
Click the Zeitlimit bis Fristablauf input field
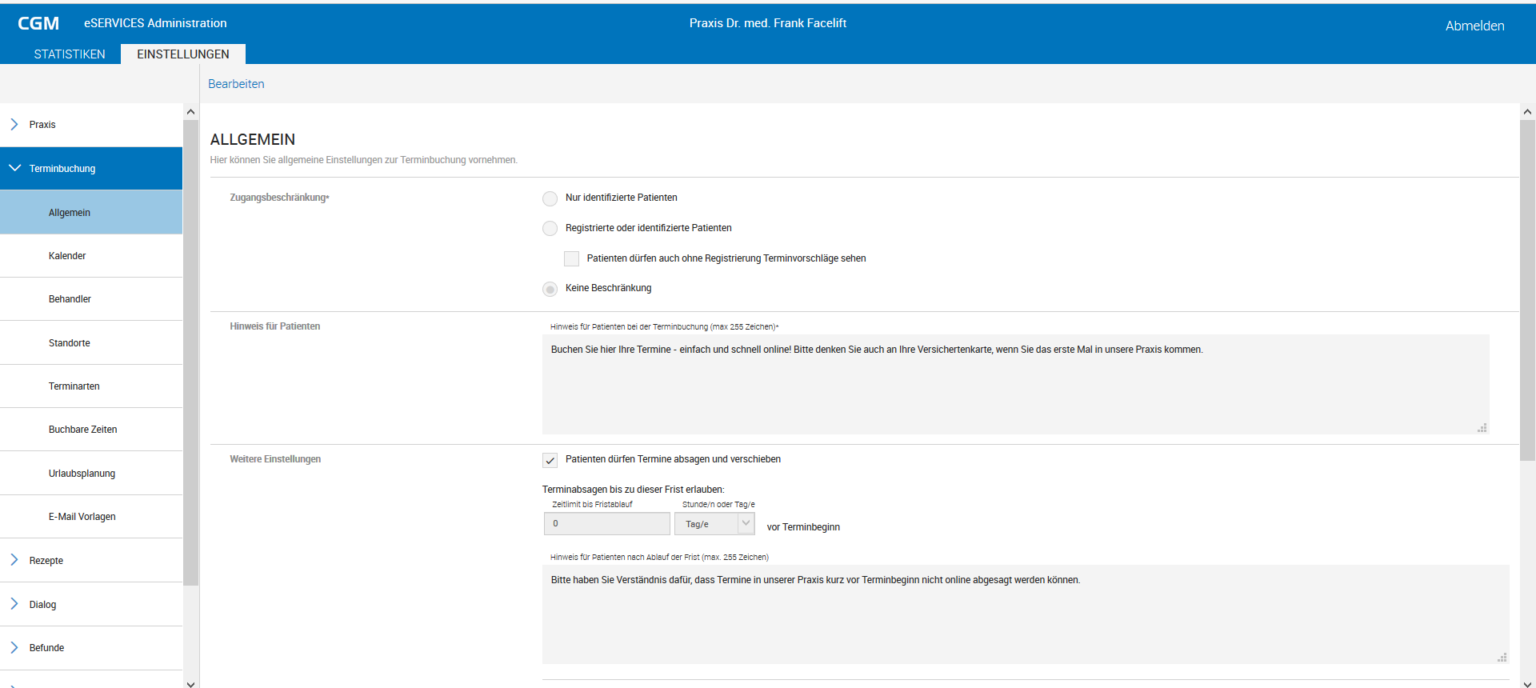pos(605,523)
